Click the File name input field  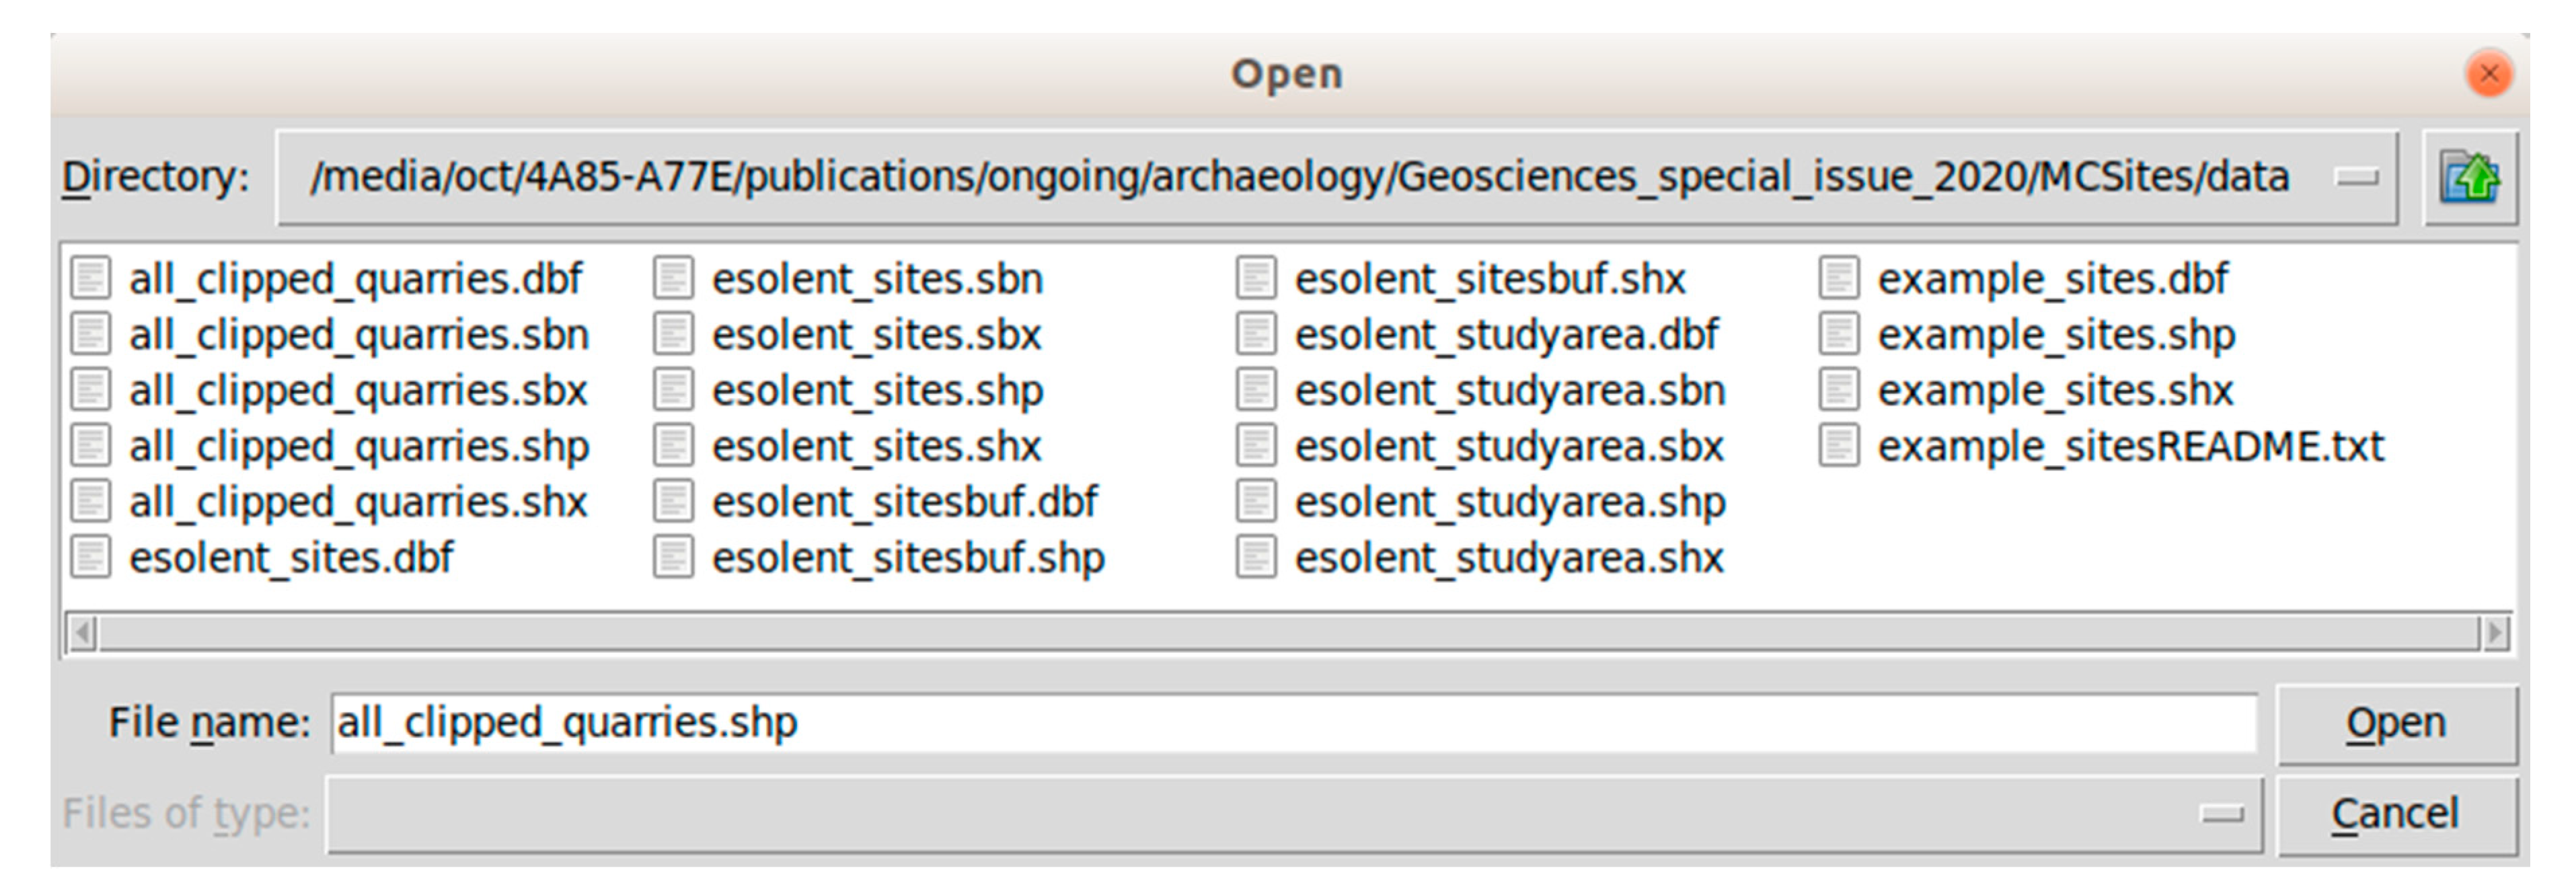1292,723
